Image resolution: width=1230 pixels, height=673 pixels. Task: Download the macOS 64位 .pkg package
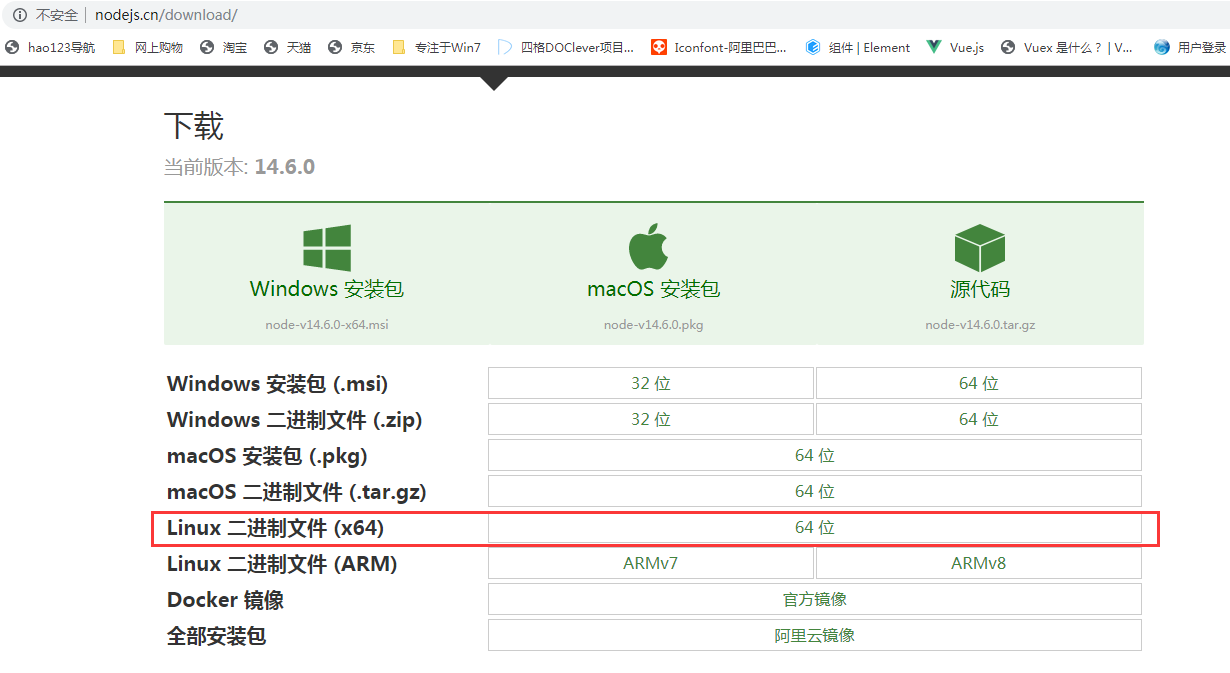pyautogui.click(x=814, y=455)
